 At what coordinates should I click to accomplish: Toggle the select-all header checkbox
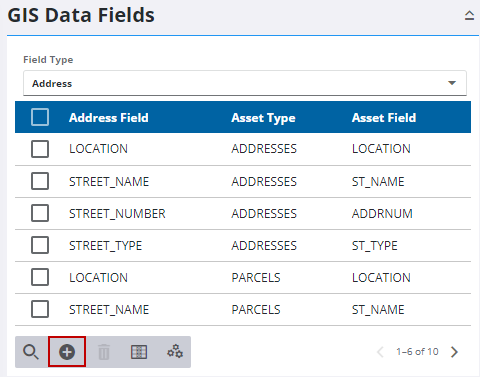tap(40, 117)
